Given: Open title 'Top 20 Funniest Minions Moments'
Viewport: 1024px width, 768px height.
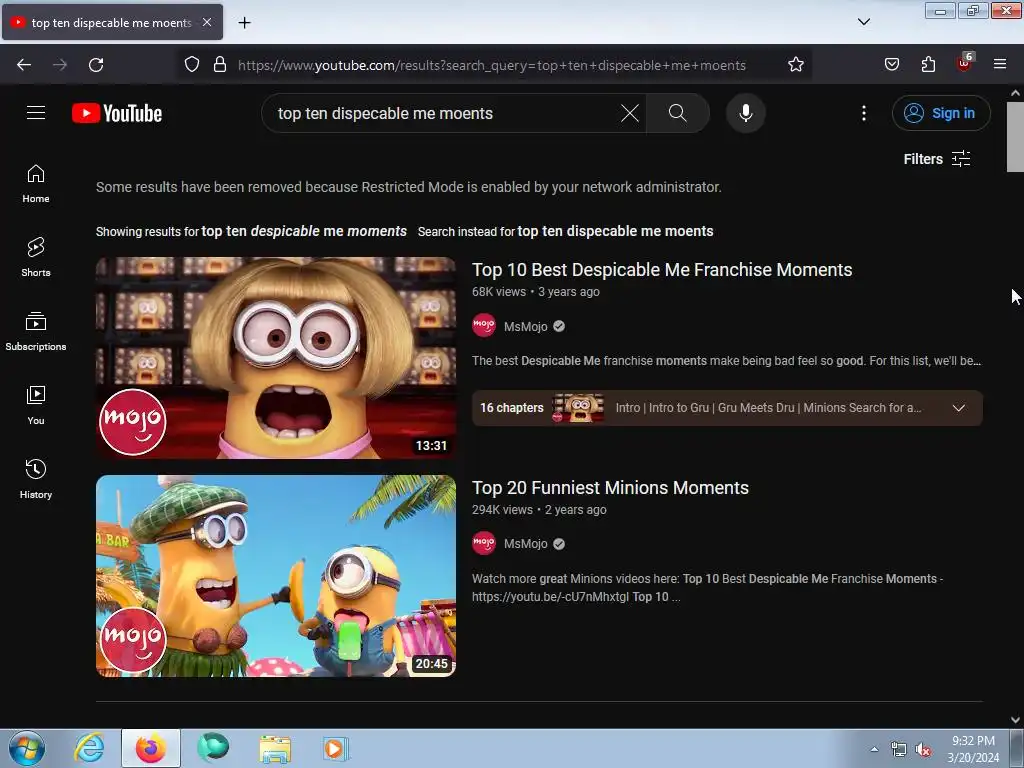Looking at the screenshot, I should [610, 488].
